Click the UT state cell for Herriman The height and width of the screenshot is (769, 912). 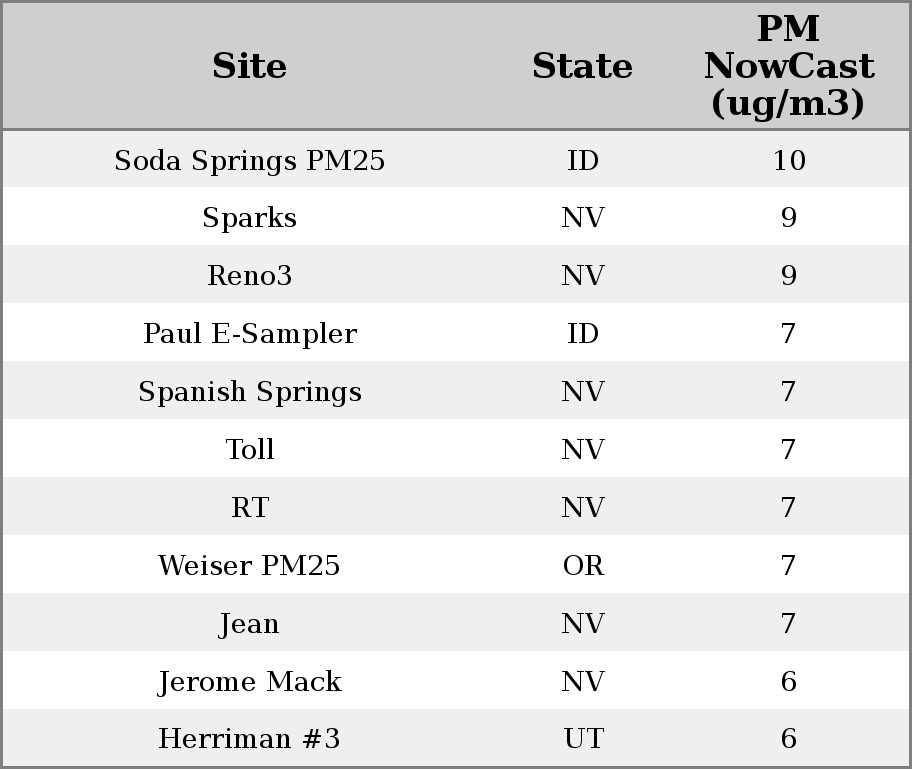pyautogui.click(x=583, y=739)
